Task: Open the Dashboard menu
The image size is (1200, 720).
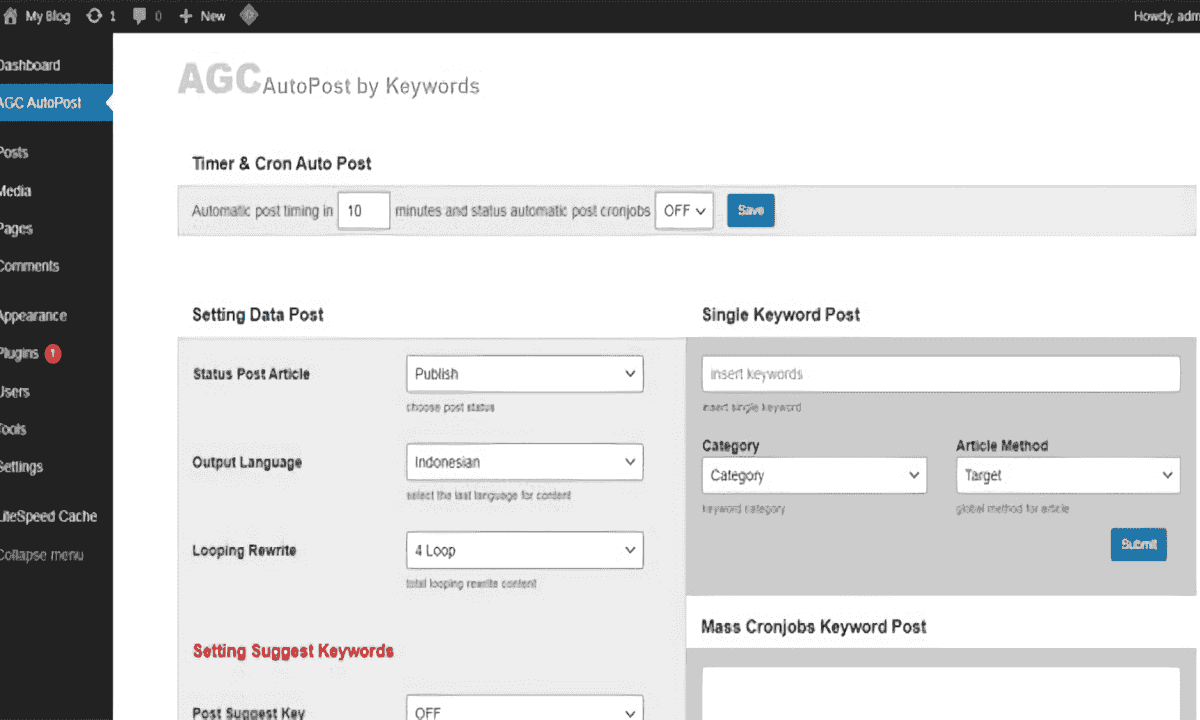Action: click(x=30, y=65)
